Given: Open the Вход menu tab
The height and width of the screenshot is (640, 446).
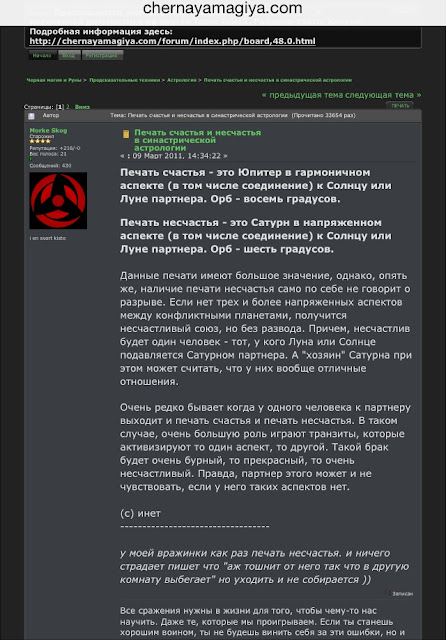Looking at the screenshot, I should 69,55.
